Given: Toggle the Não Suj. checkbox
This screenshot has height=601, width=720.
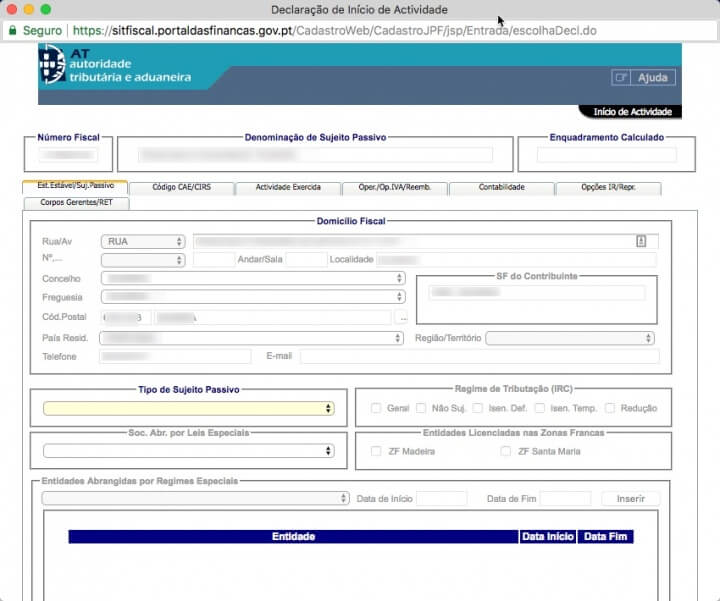Looking at the screenshot, I should (x=421, y=408).
